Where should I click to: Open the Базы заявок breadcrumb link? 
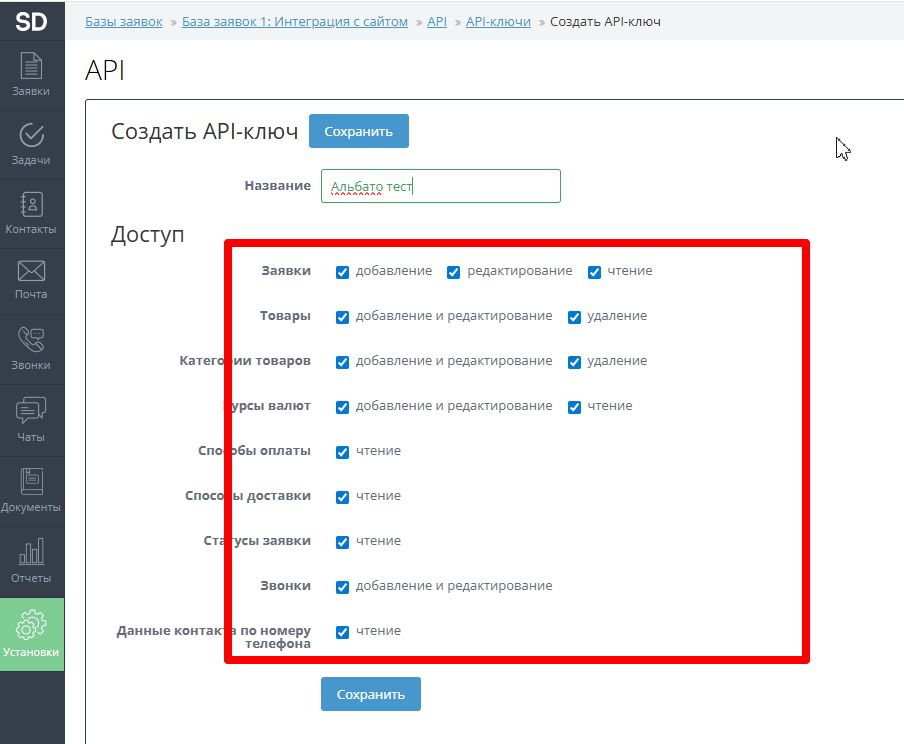coord(124,21)
